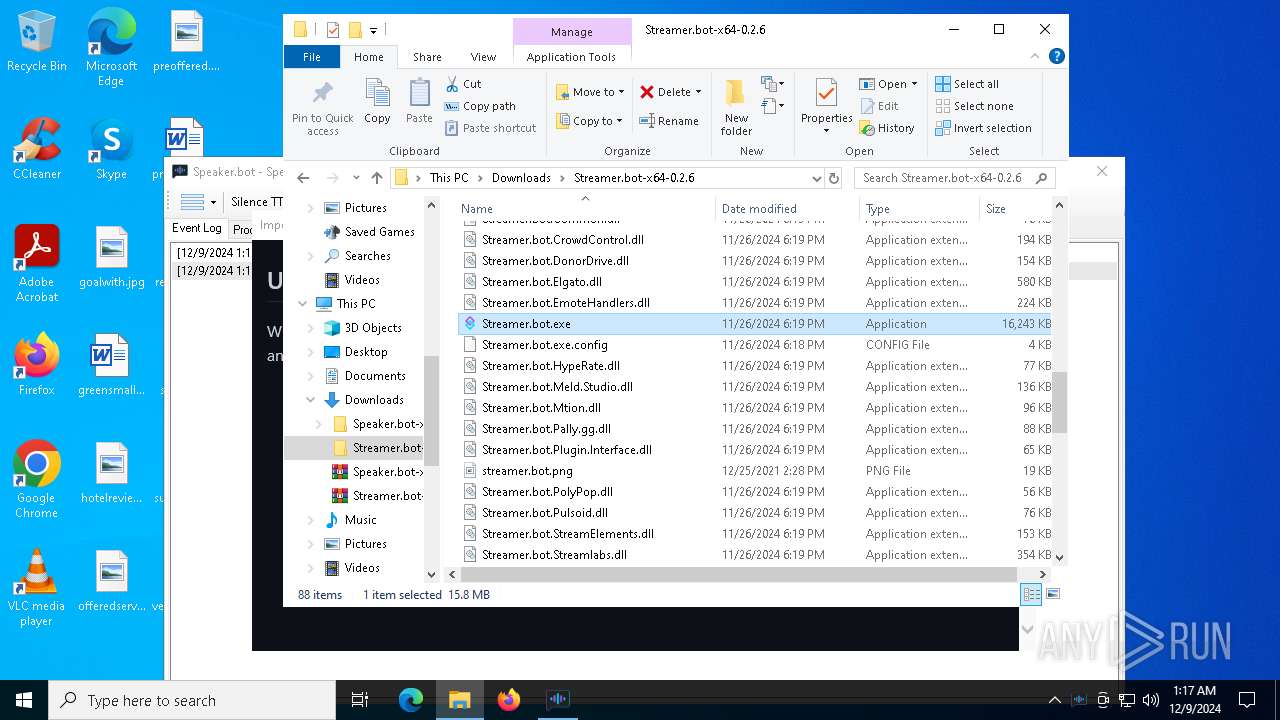Click Select none

tap(974, 106)
